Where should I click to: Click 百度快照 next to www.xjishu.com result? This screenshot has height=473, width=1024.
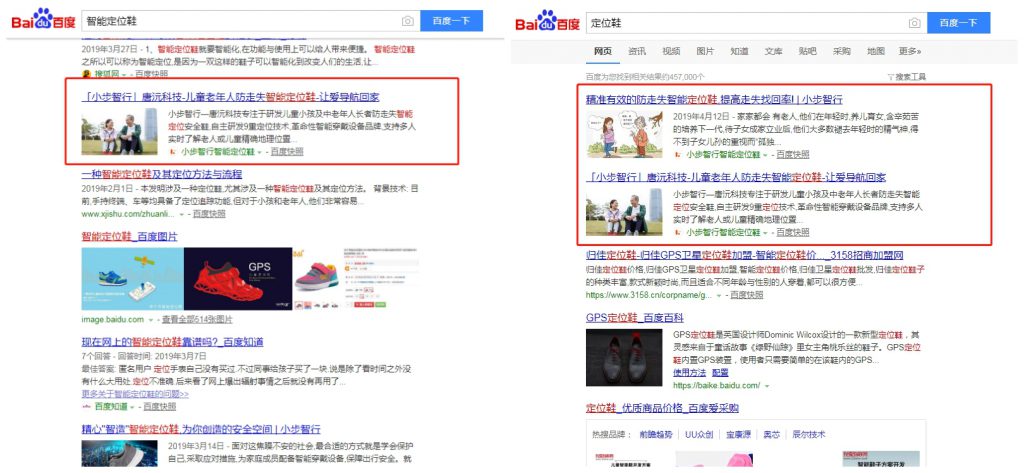tap(209, 214)
